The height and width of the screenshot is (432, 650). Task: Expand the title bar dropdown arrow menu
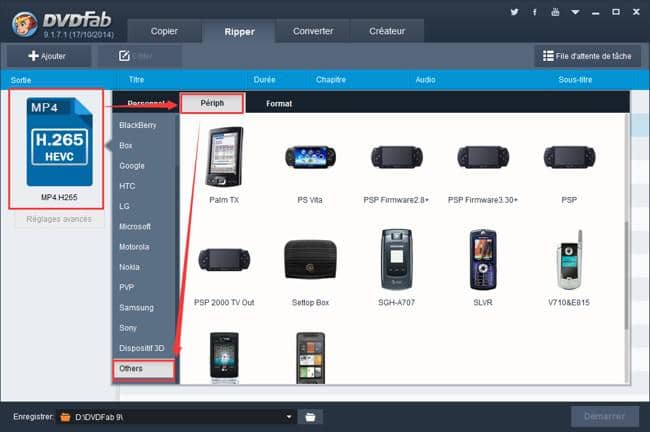click(575, 12)
